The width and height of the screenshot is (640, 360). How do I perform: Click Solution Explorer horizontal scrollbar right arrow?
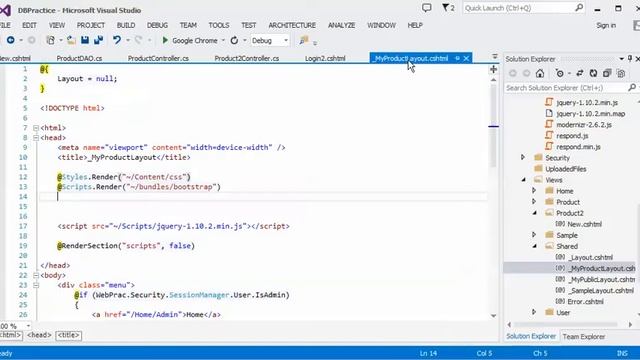tap(630, 325)
